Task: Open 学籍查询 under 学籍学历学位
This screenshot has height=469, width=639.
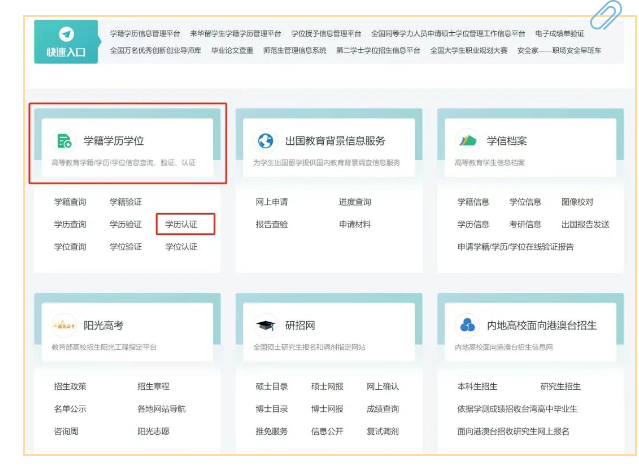Action: pos(70,202)
